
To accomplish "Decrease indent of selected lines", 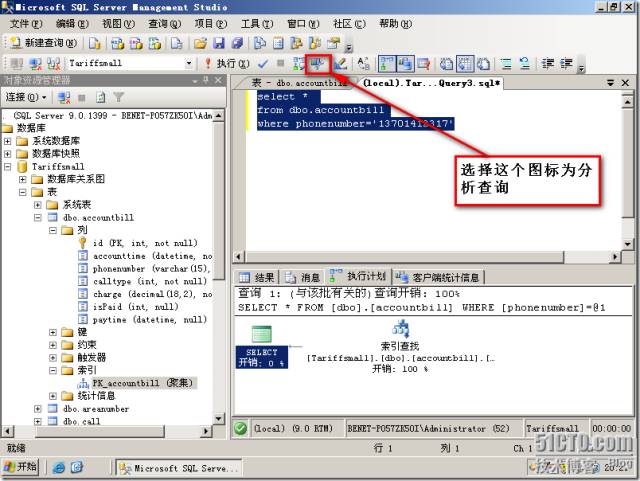I will point(547,64).
